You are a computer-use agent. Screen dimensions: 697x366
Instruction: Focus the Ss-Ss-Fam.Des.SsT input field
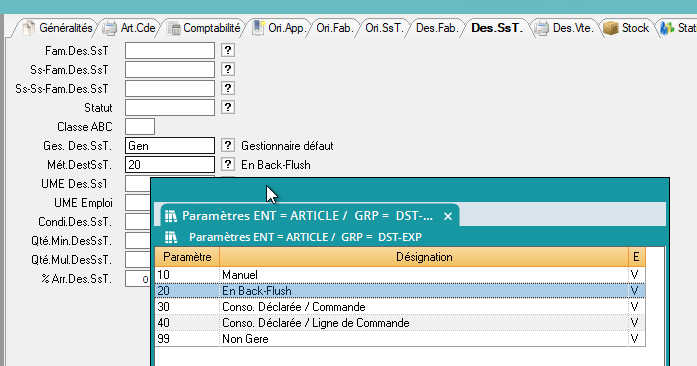click(x=170, y=88)
